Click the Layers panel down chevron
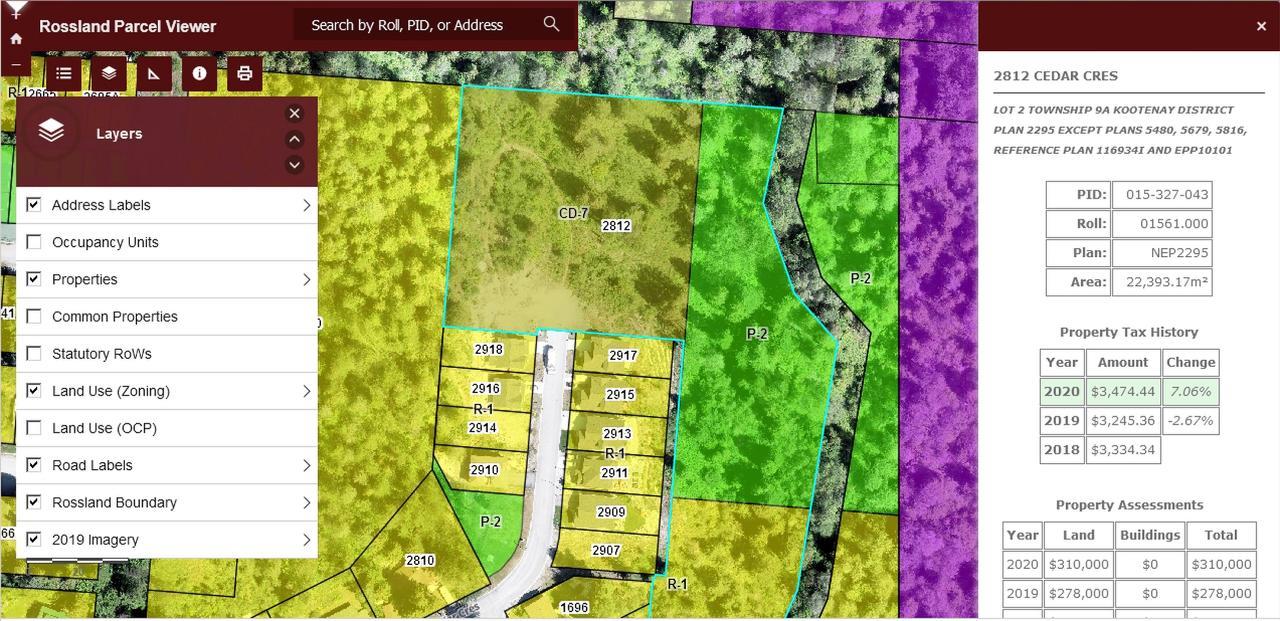1280x621 pixels. coord(294,164)
